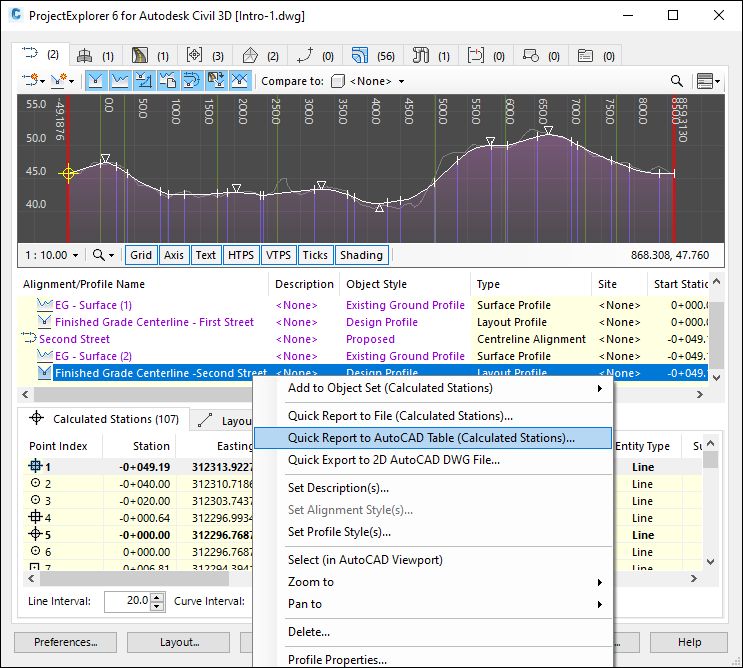The image size is (743, 668).
Task: Toggle the VTPS display button
Action: (278, 255)
